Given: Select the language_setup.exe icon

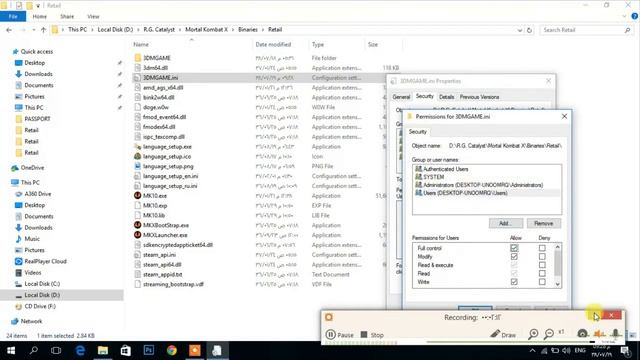Looking at the screenshot, I should point(138,147).
